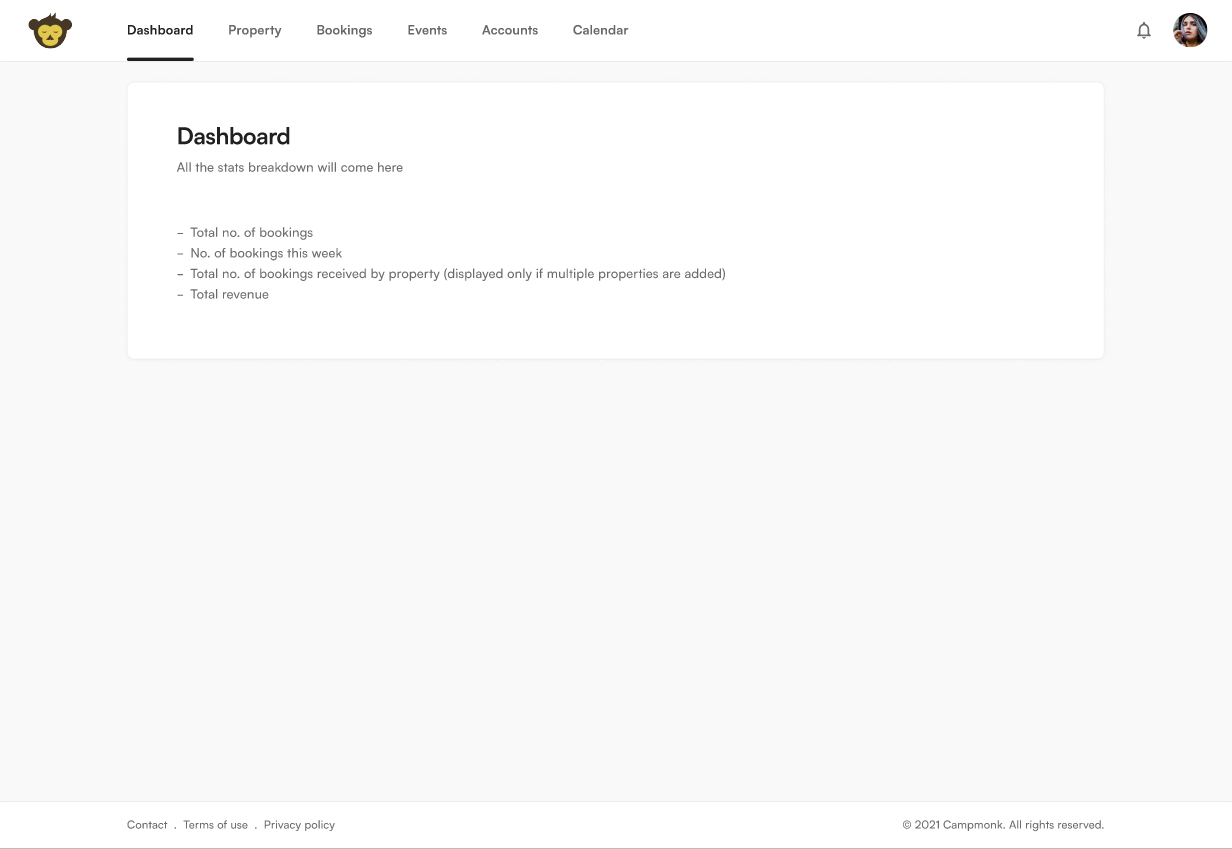The image size is (1232, 849).
Task: View the Privacy policy link
Action: point(299,825)
